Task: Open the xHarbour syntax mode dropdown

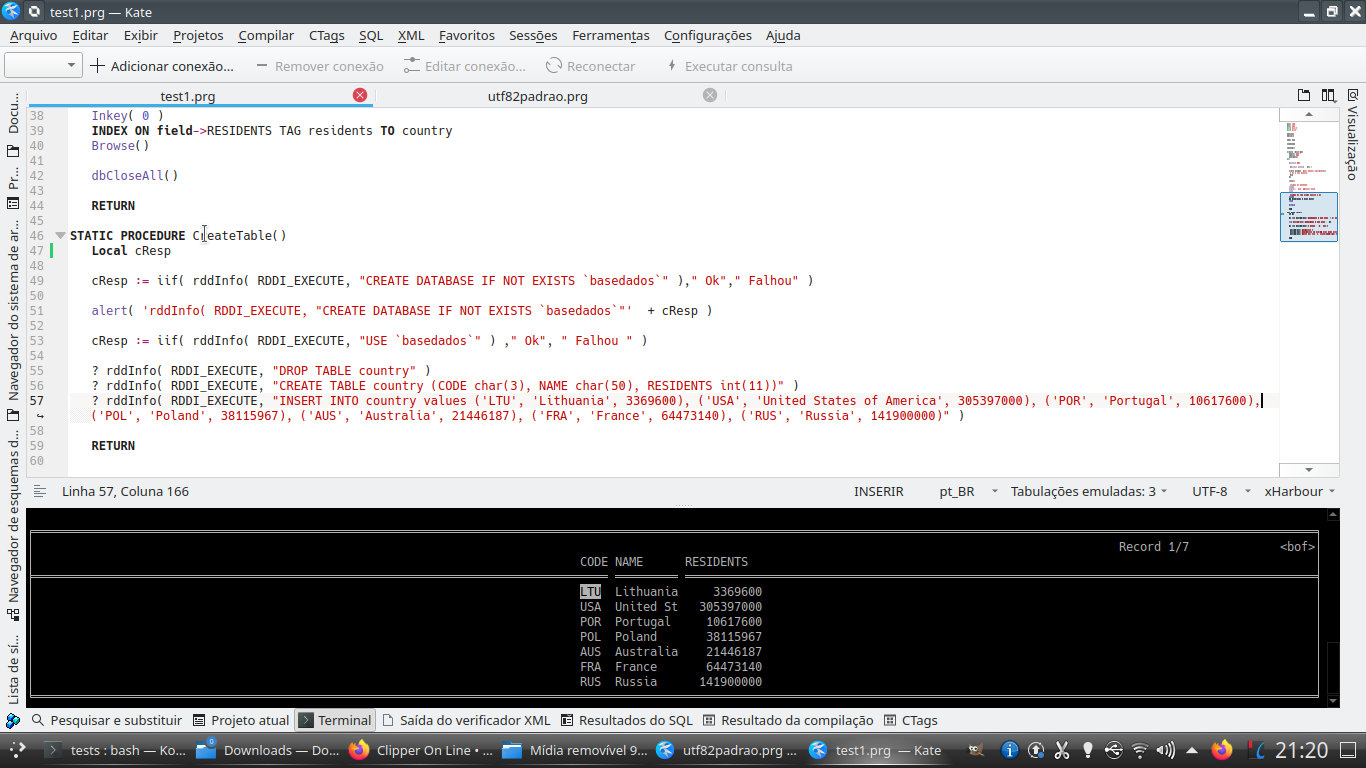Action: pos(1301,491)
